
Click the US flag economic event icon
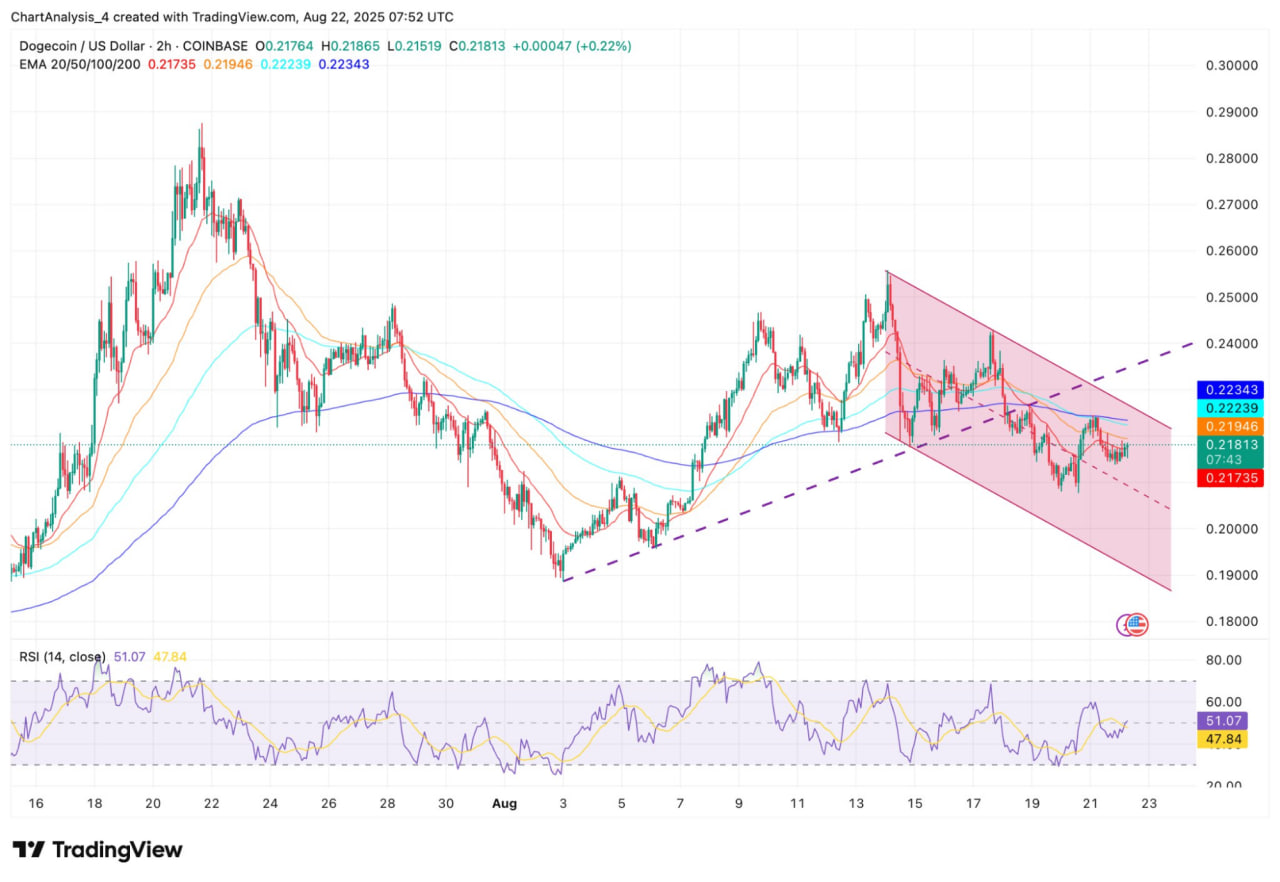[1138, 625]
